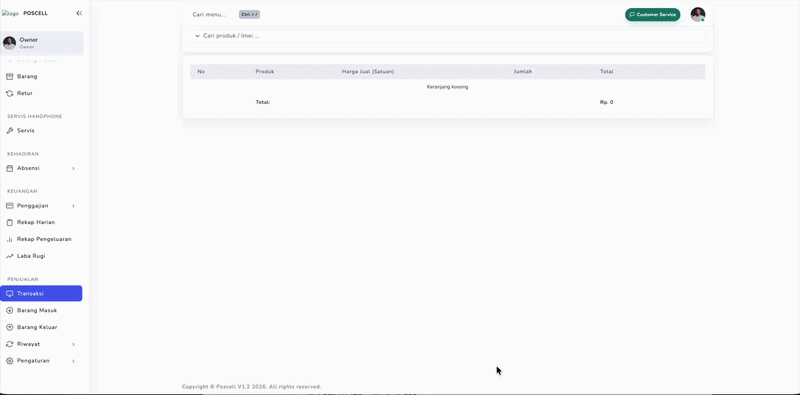The image size is (800, 395).
Task: Click the Ctrl + / shortcut badge
Action: 249,14
